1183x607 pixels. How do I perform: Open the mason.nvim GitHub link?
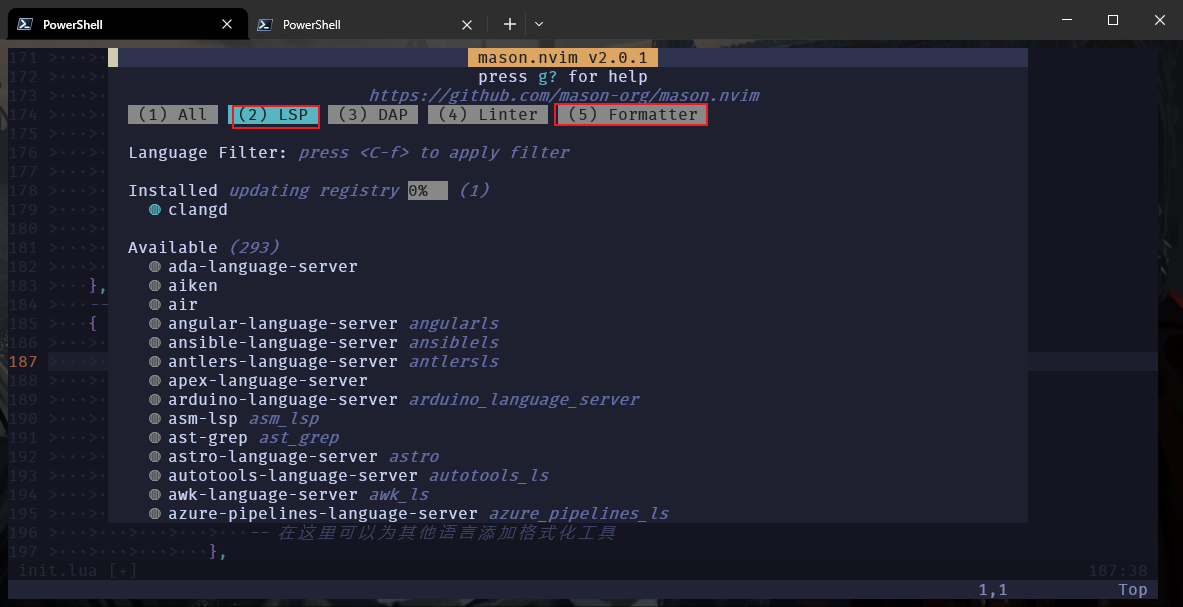(563, 96)
